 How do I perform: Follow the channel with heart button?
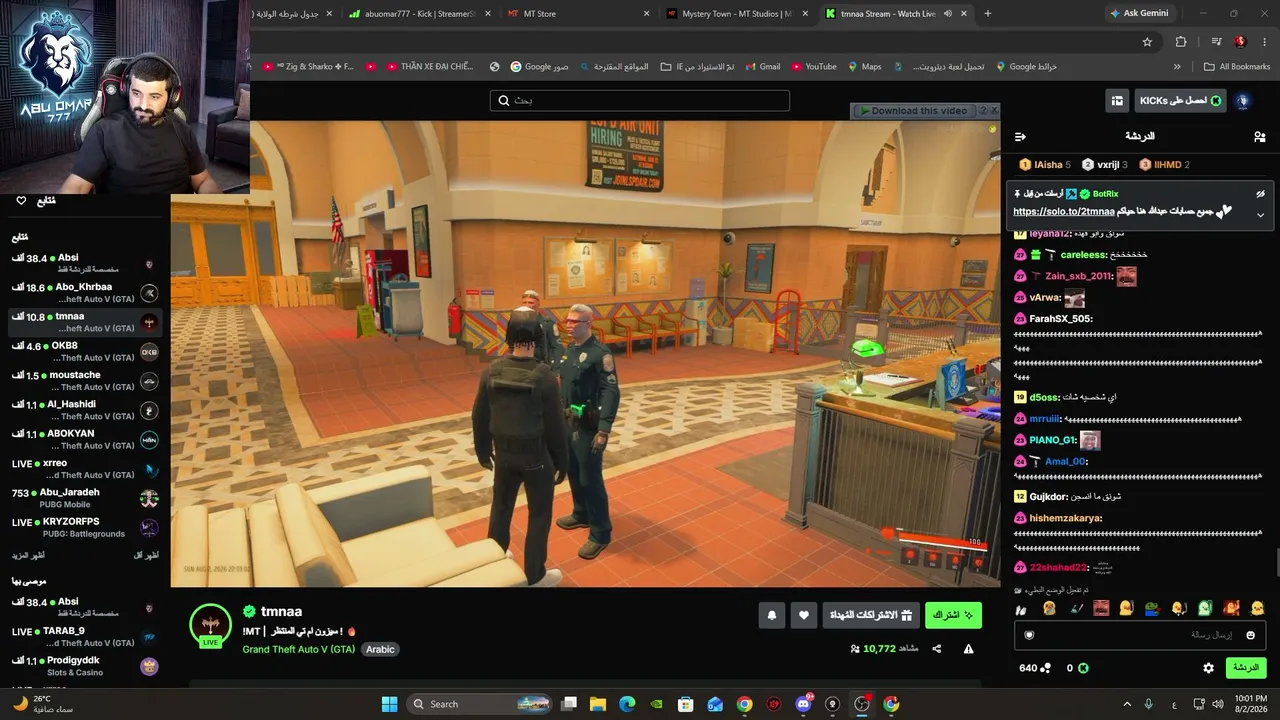pos(803,615)
